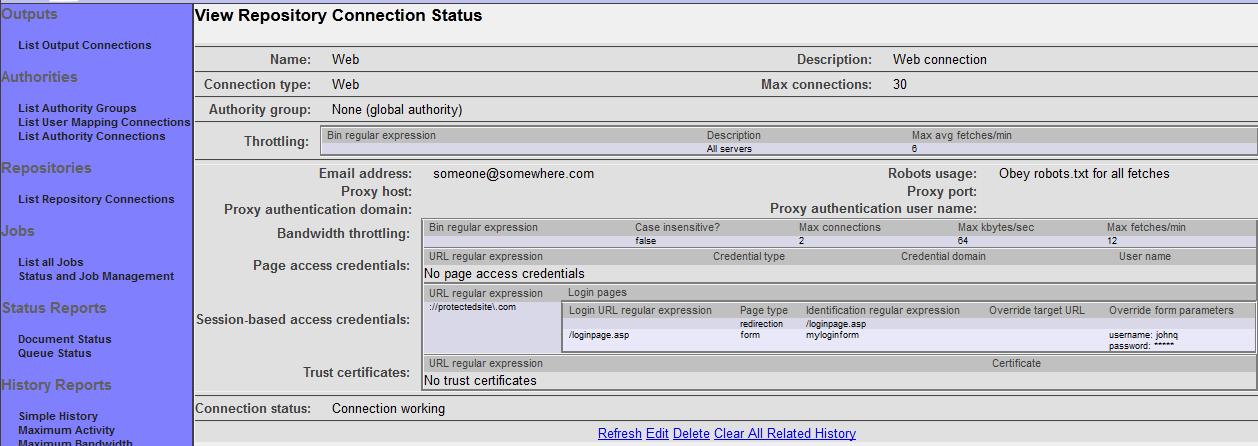Open List Authority Connections
This screenshot has height=446, width=1258.
[x=91, y=136]
